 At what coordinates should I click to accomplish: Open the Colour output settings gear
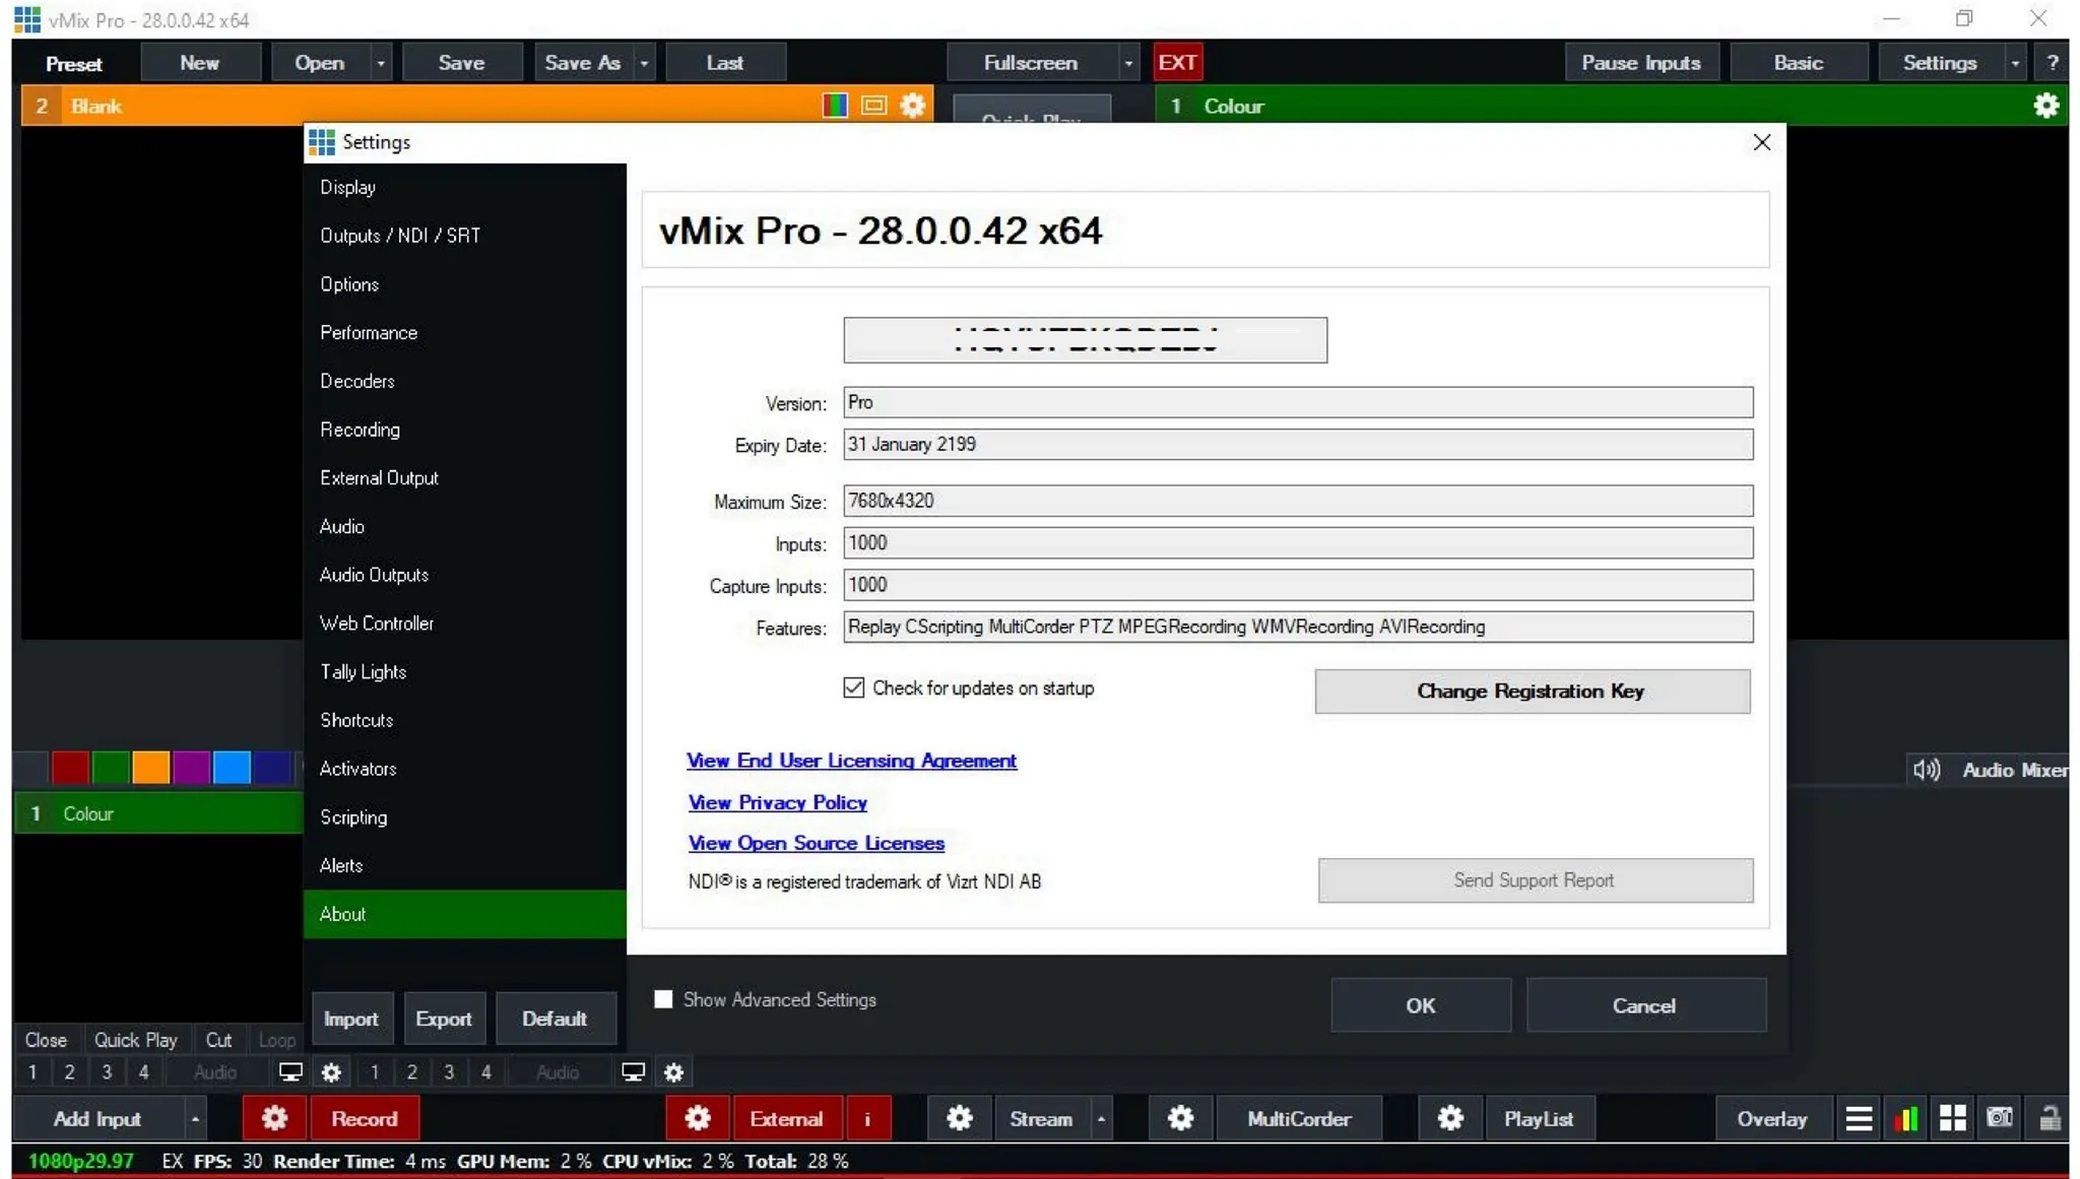tap(2046, 105)
